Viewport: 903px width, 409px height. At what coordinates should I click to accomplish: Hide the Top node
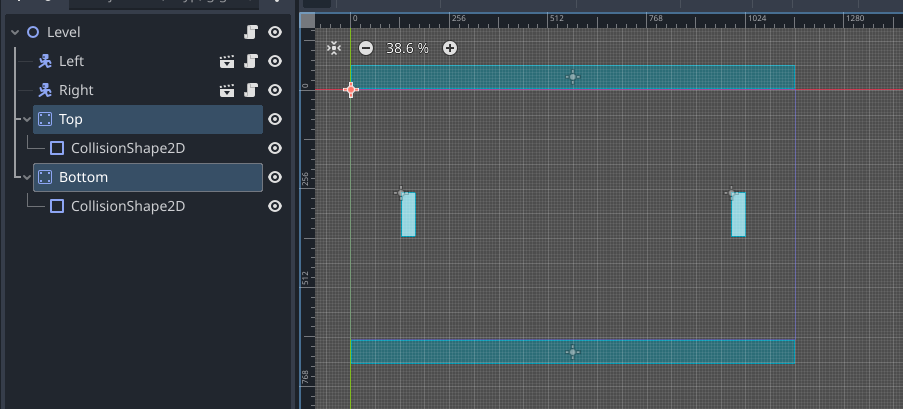(275, 119)
